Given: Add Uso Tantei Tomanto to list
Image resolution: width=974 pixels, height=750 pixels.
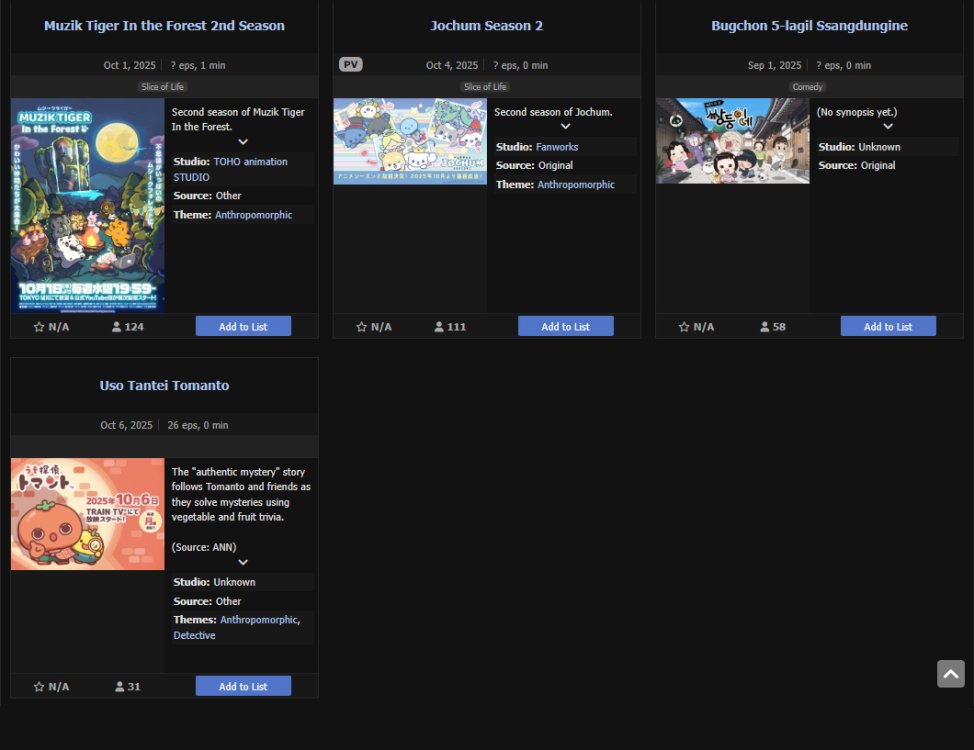Looking at the screenshot, I should (243, 687).
